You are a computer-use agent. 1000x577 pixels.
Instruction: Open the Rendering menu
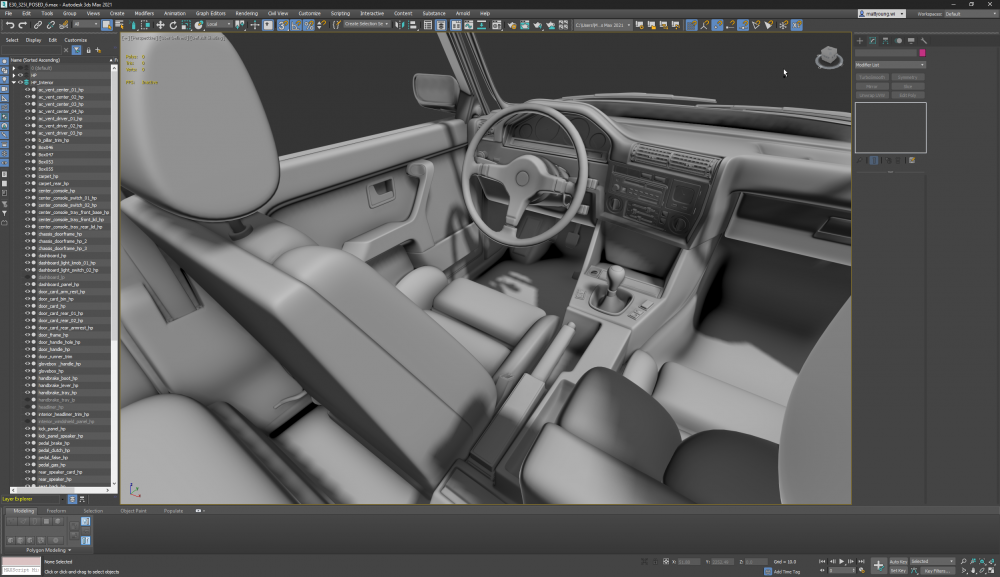[246, 13]
